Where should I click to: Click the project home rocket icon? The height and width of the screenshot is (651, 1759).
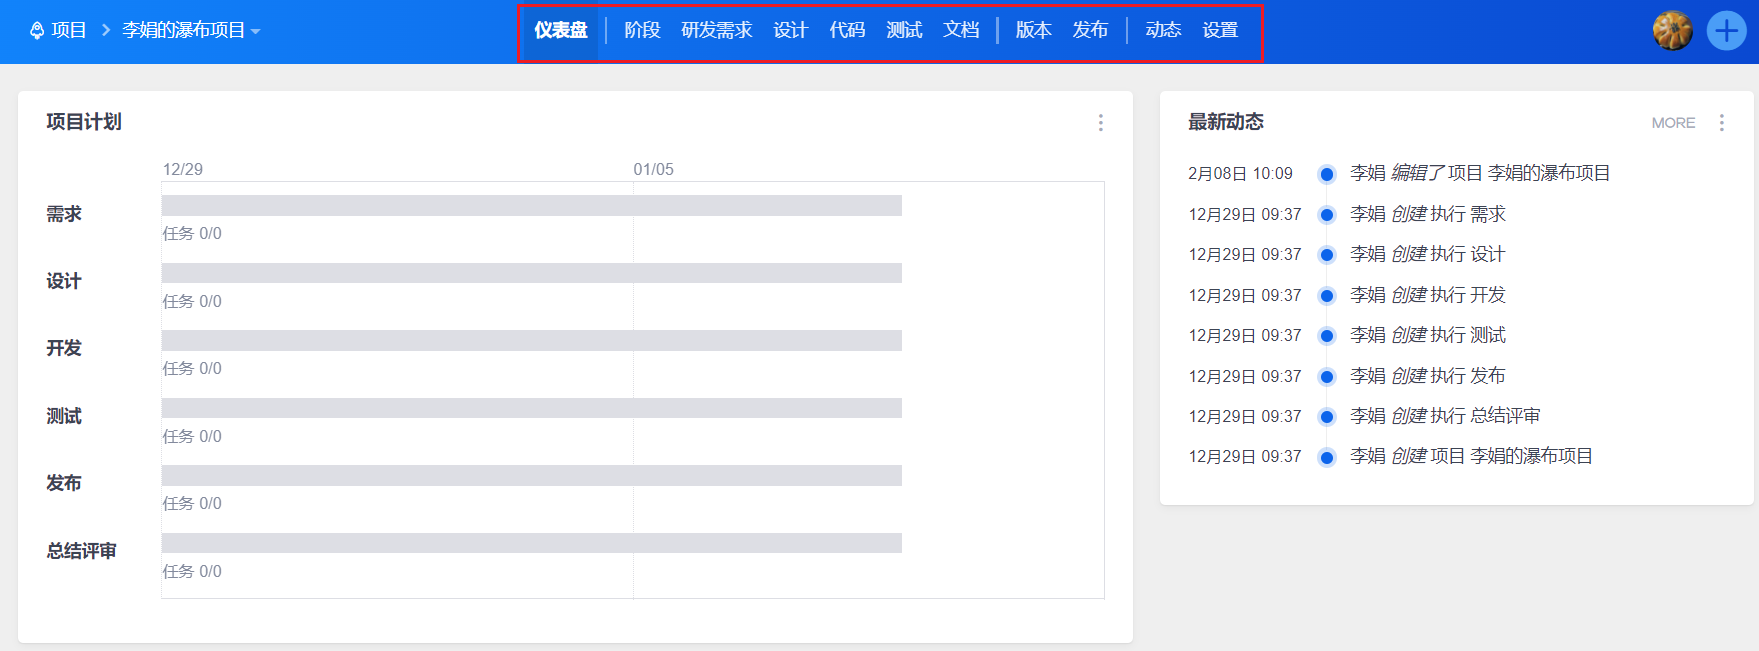pyautogui.click(x=37, y=31)
